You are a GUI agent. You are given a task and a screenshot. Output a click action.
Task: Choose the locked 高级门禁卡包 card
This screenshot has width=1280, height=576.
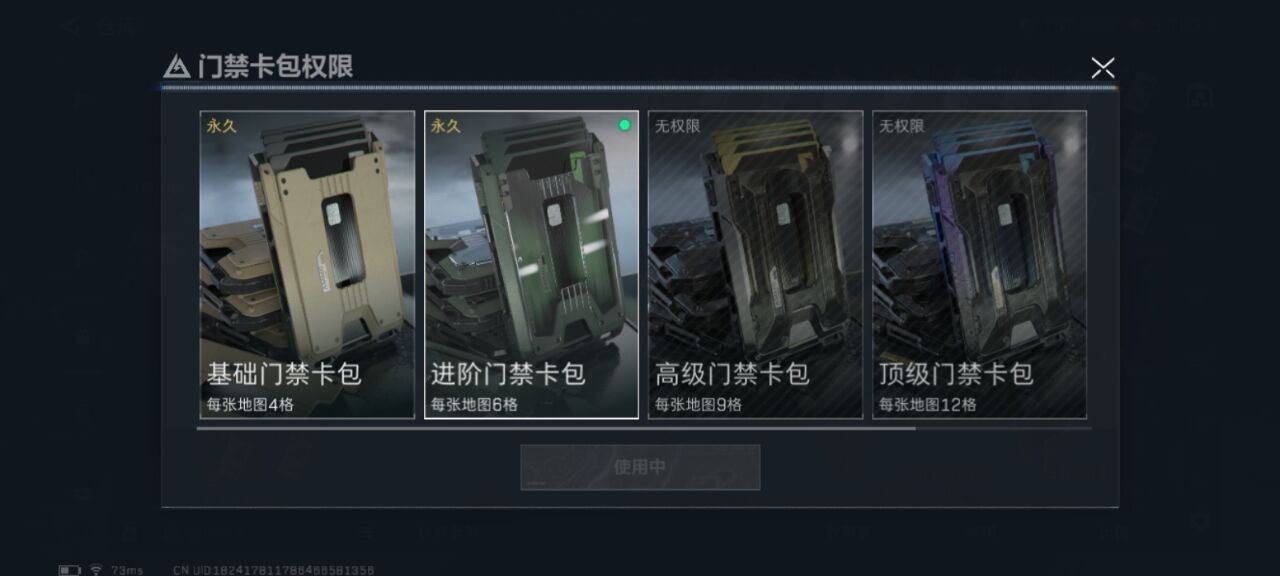(755, 264)
